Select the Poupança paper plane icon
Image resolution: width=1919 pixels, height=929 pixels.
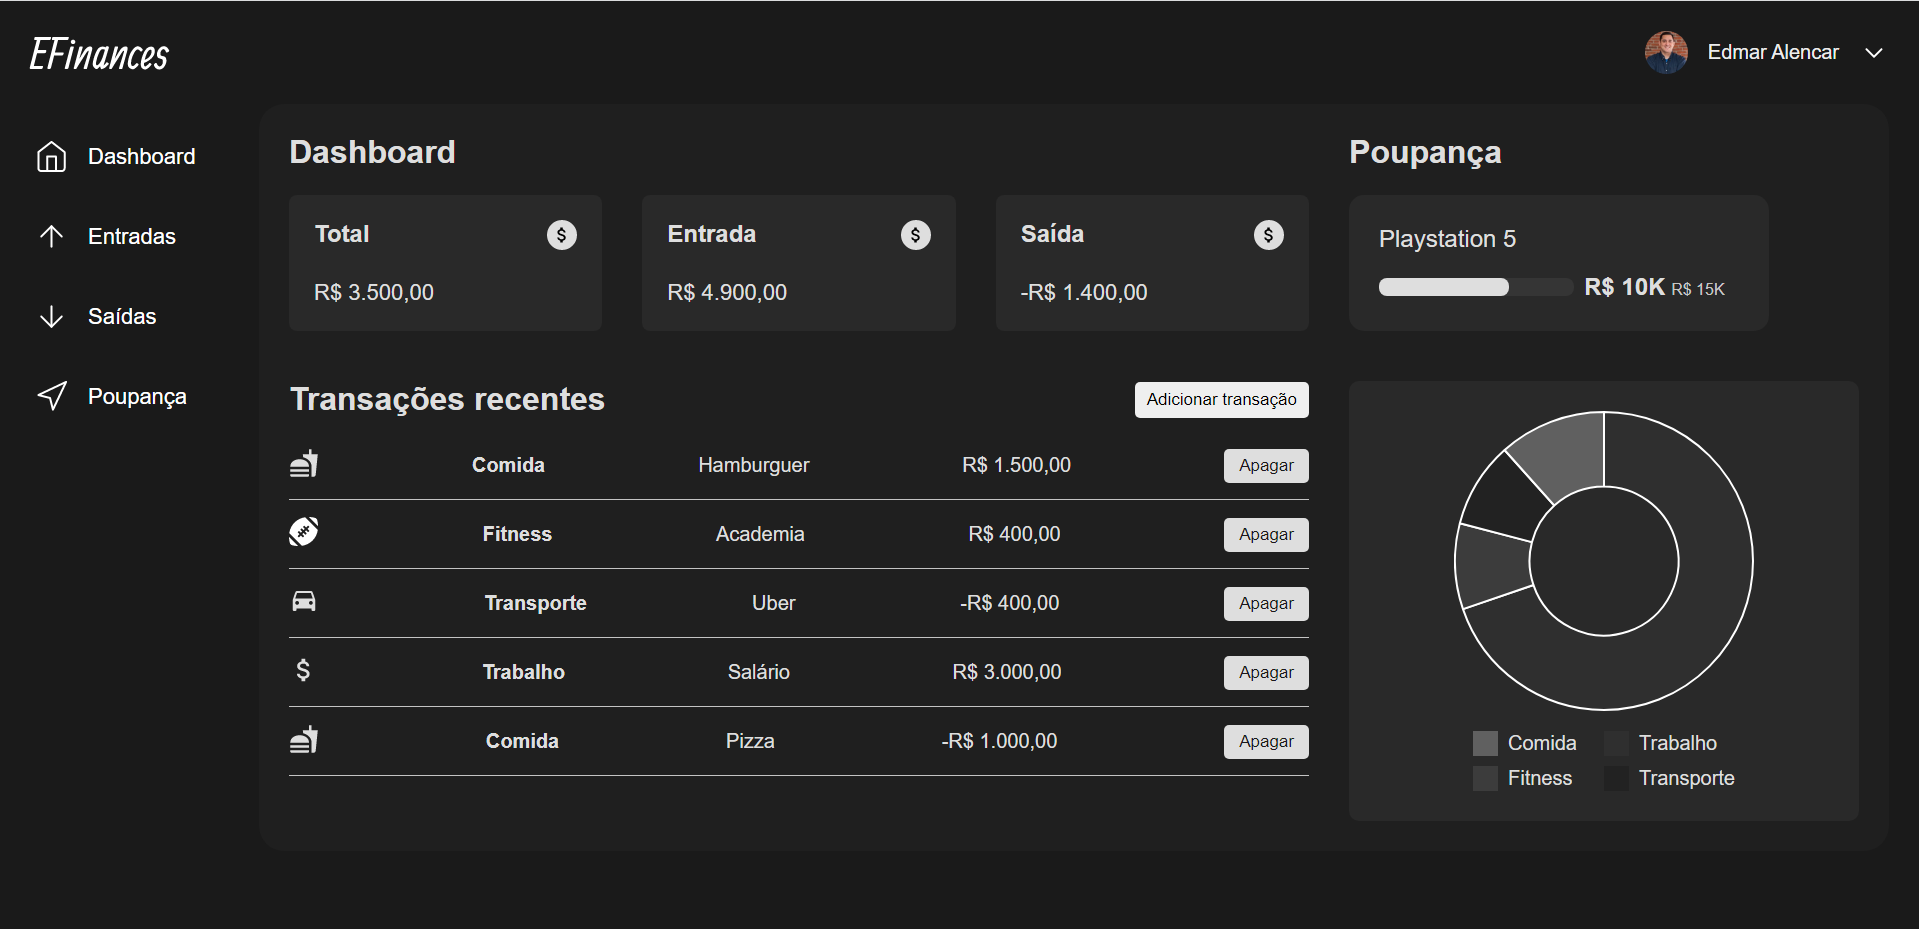51,396
